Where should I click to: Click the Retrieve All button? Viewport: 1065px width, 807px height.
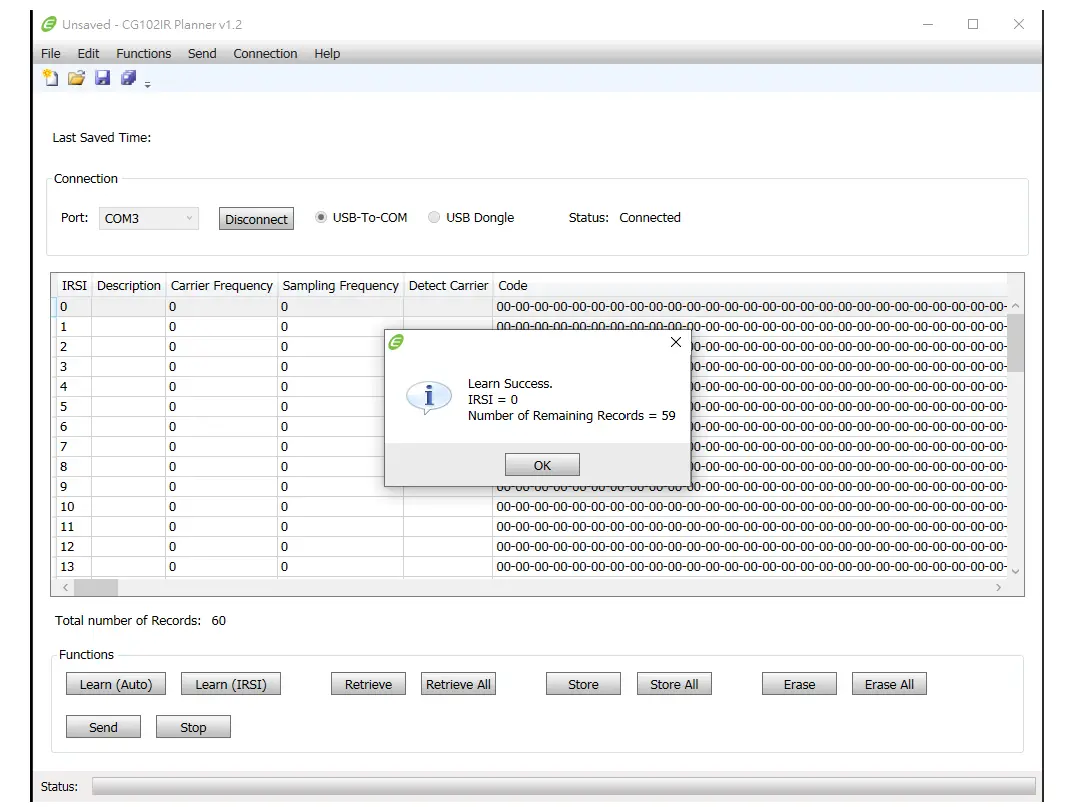[x=458, y=684]
